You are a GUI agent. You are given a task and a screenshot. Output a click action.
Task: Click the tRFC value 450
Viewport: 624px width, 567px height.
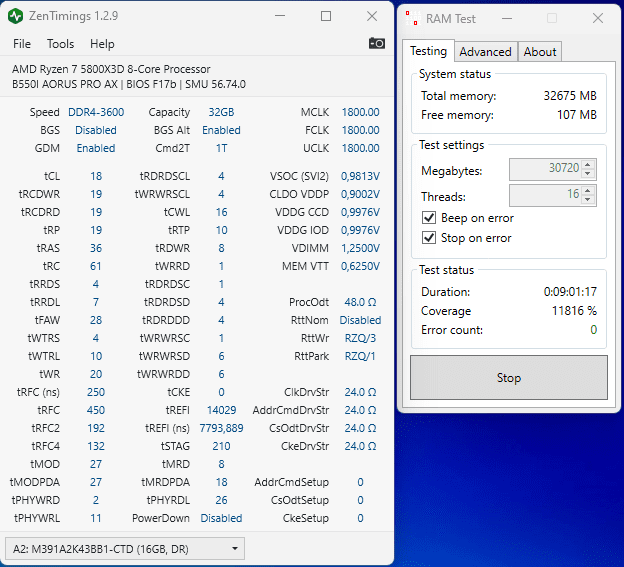(96, 410)
